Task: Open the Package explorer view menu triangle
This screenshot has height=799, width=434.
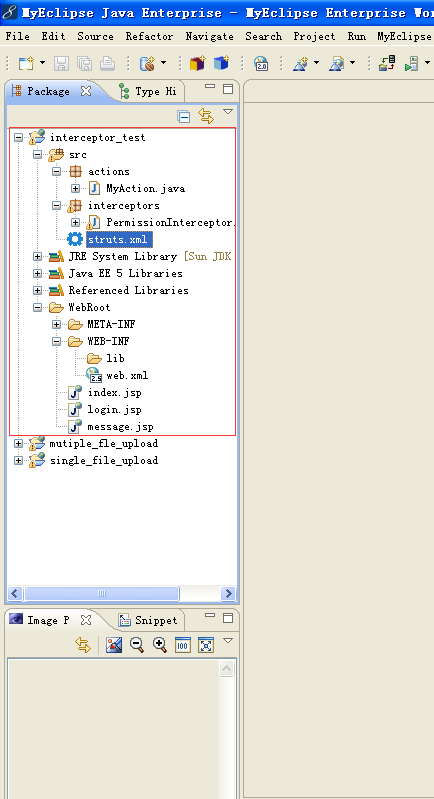Action: coord(228,112)
